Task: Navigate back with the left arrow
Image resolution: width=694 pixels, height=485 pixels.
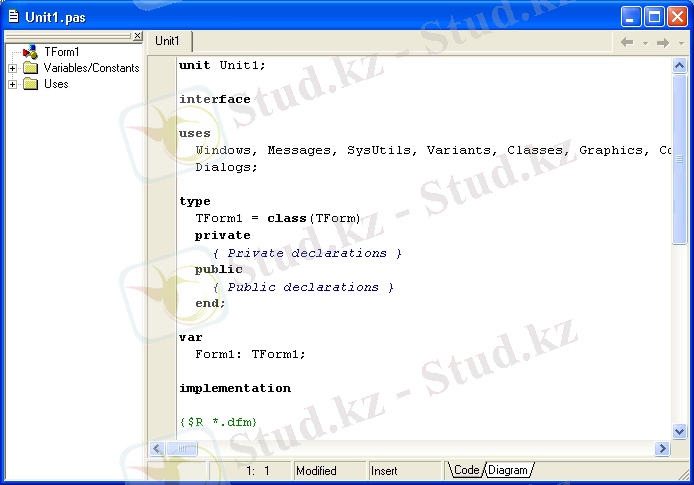Action: 627,42
